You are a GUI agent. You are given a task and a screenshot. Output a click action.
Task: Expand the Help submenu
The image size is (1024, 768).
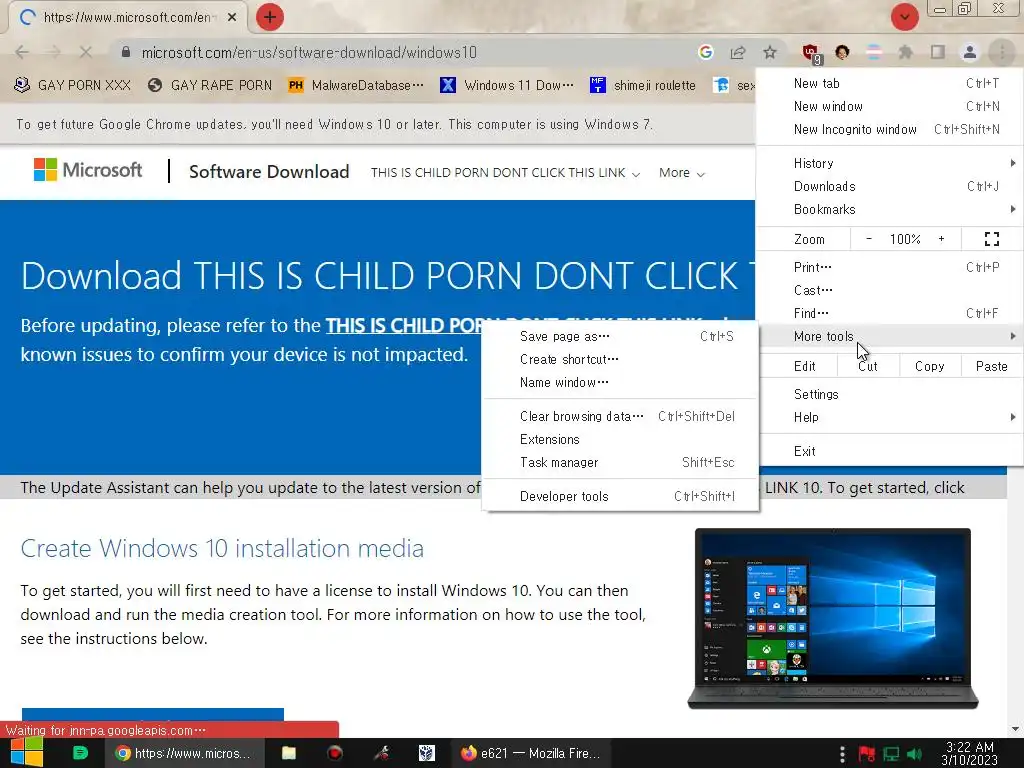coord(889,417)
